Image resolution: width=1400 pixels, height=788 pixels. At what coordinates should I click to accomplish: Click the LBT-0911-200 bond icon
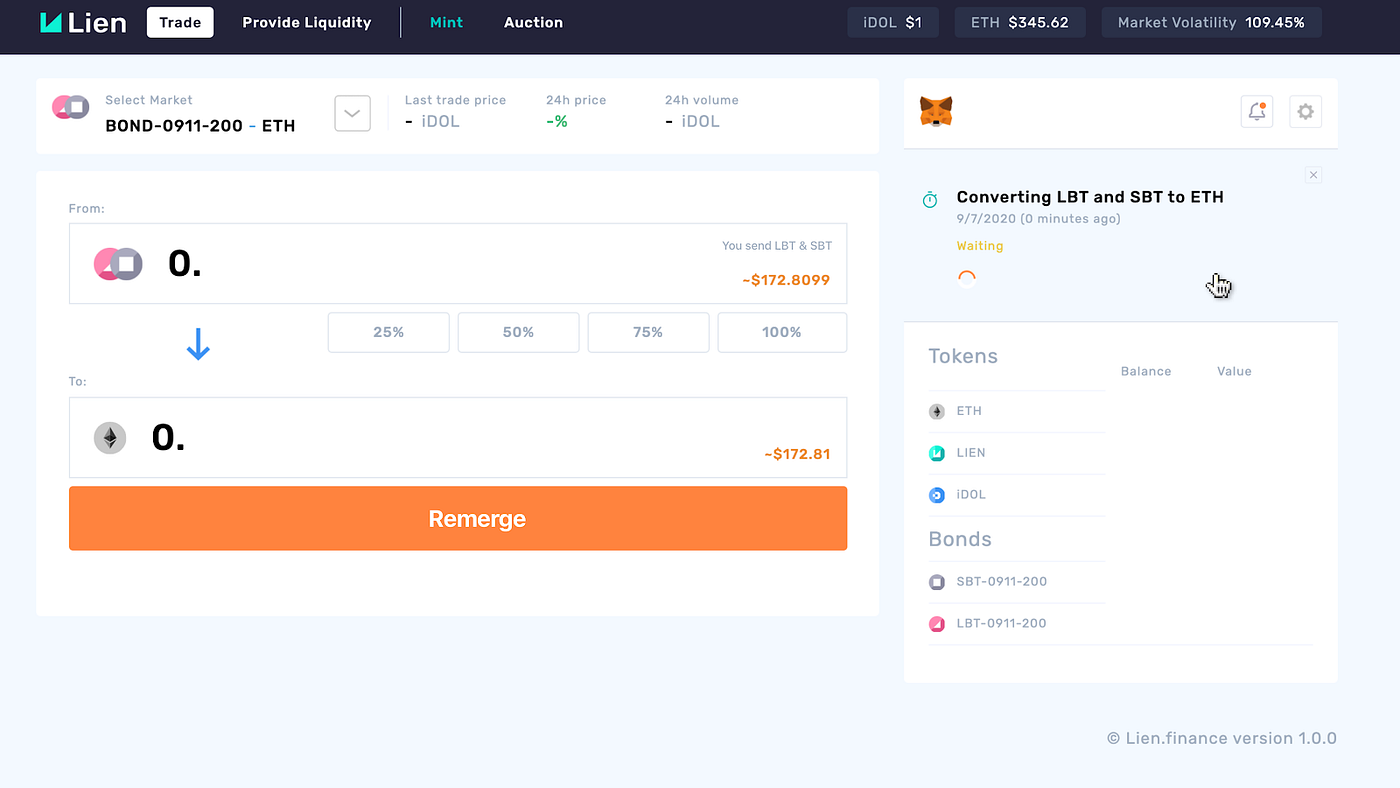tap(937, 624)
